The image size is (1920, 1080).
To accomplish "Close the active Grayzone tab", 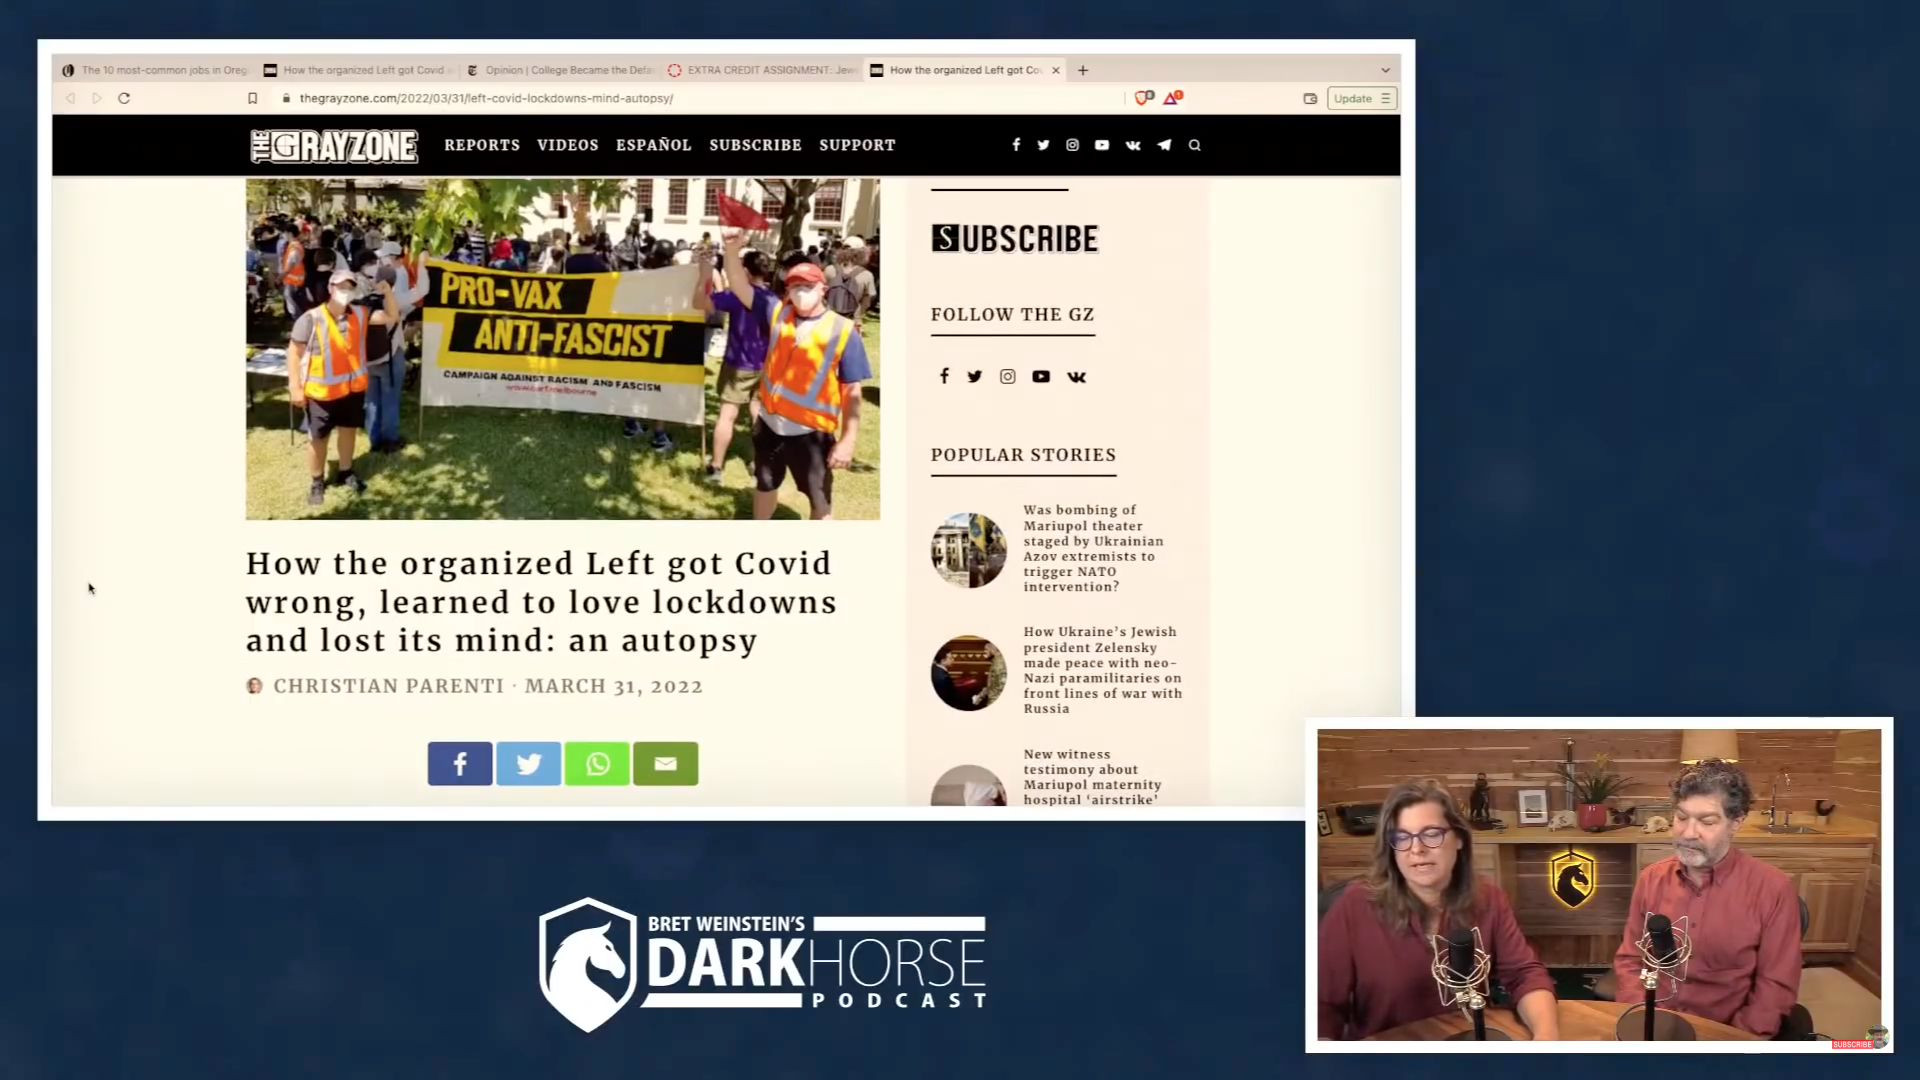I will pyautogui.click(x=1056, y=70).
